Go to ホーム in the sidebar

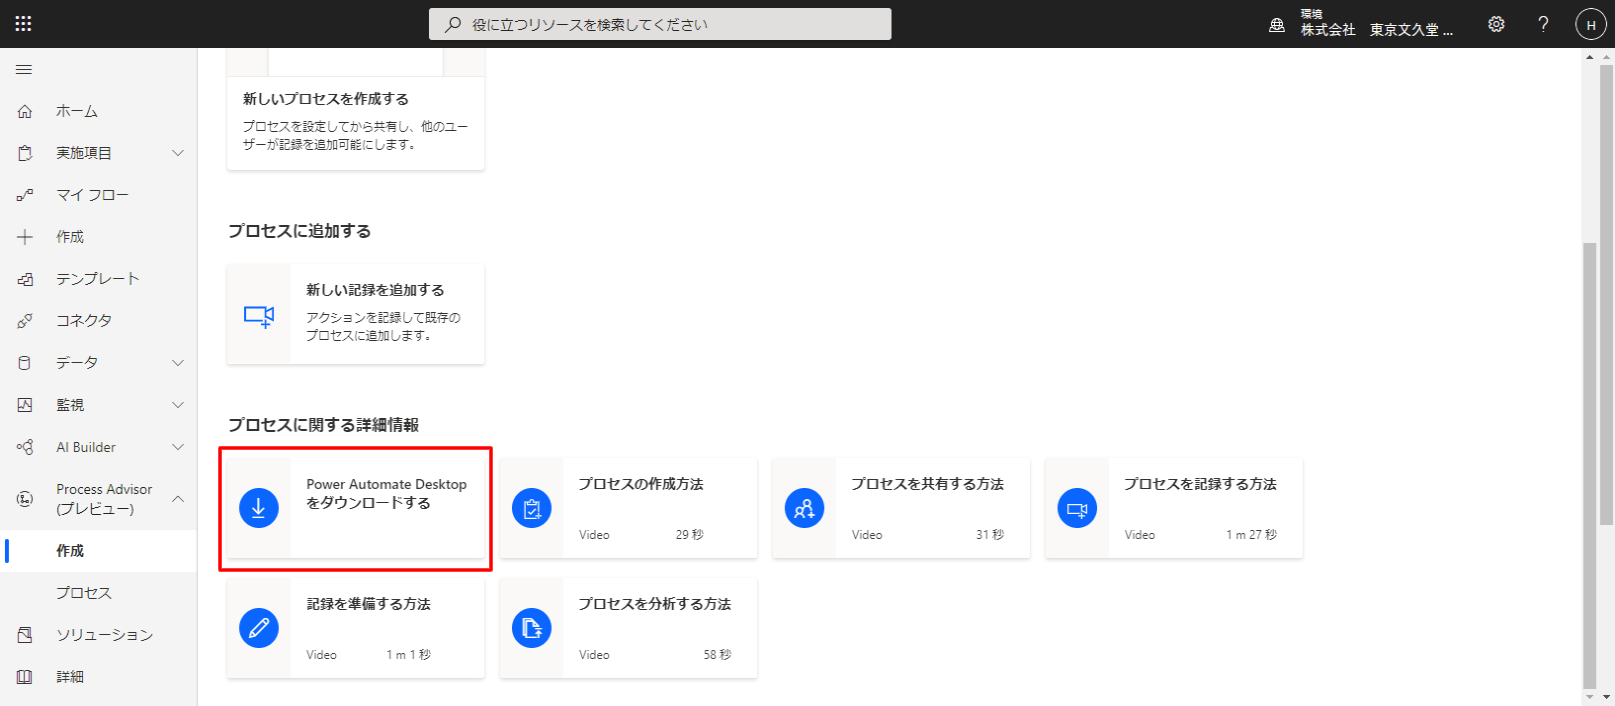[77, 111]
